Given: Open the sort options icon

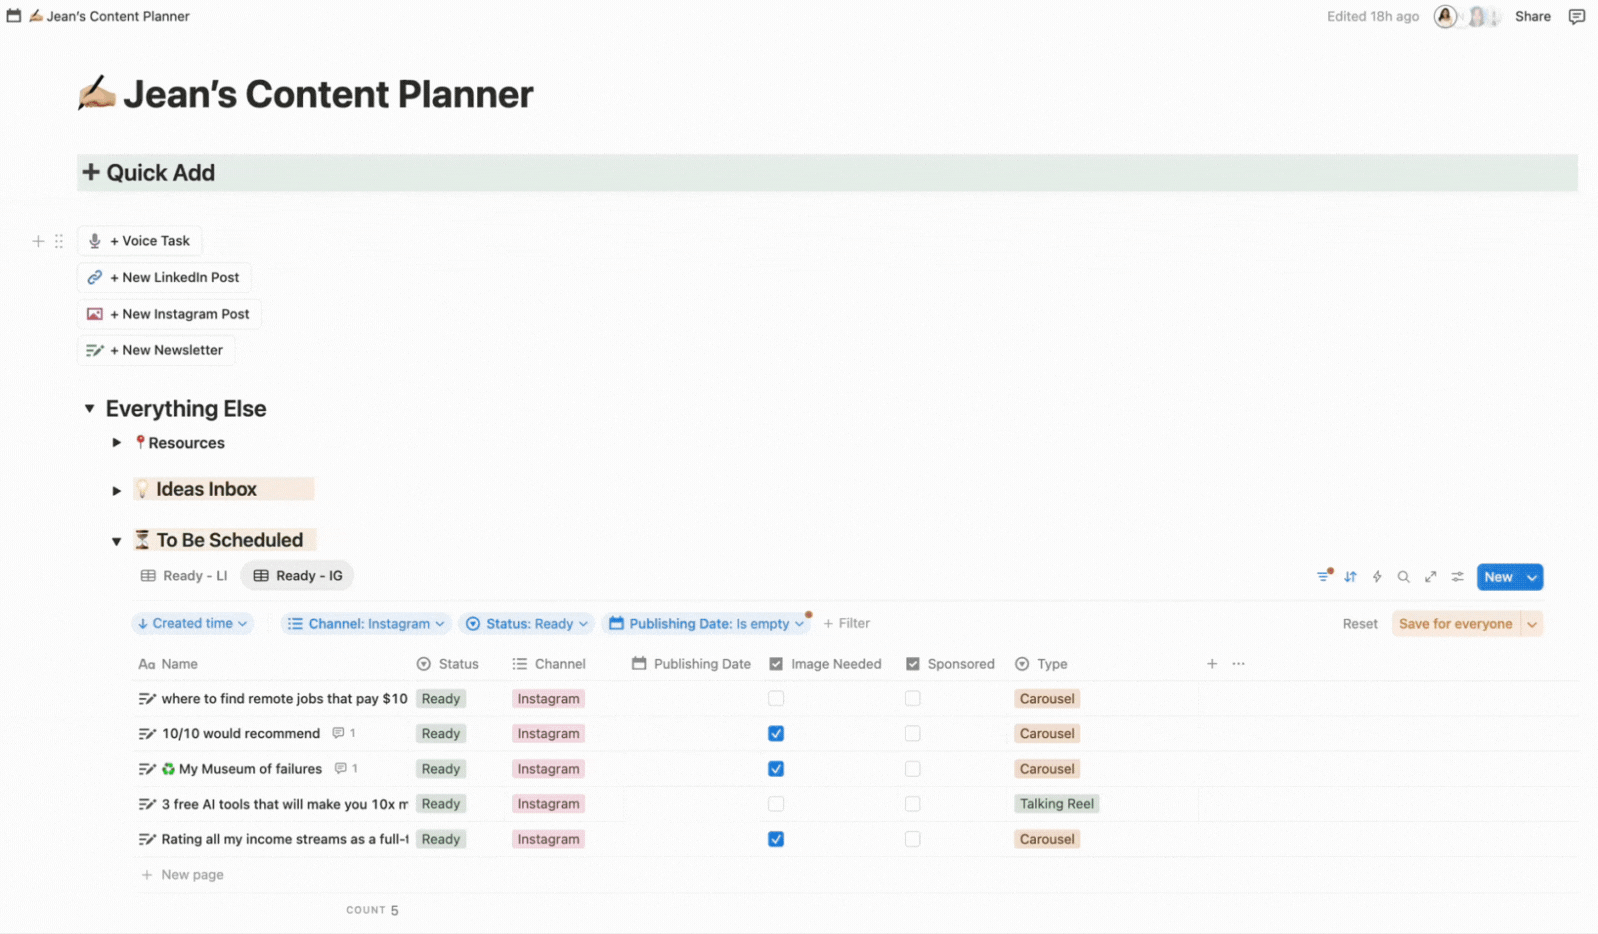Looking at the screenshot, I should pos(1350,577).
